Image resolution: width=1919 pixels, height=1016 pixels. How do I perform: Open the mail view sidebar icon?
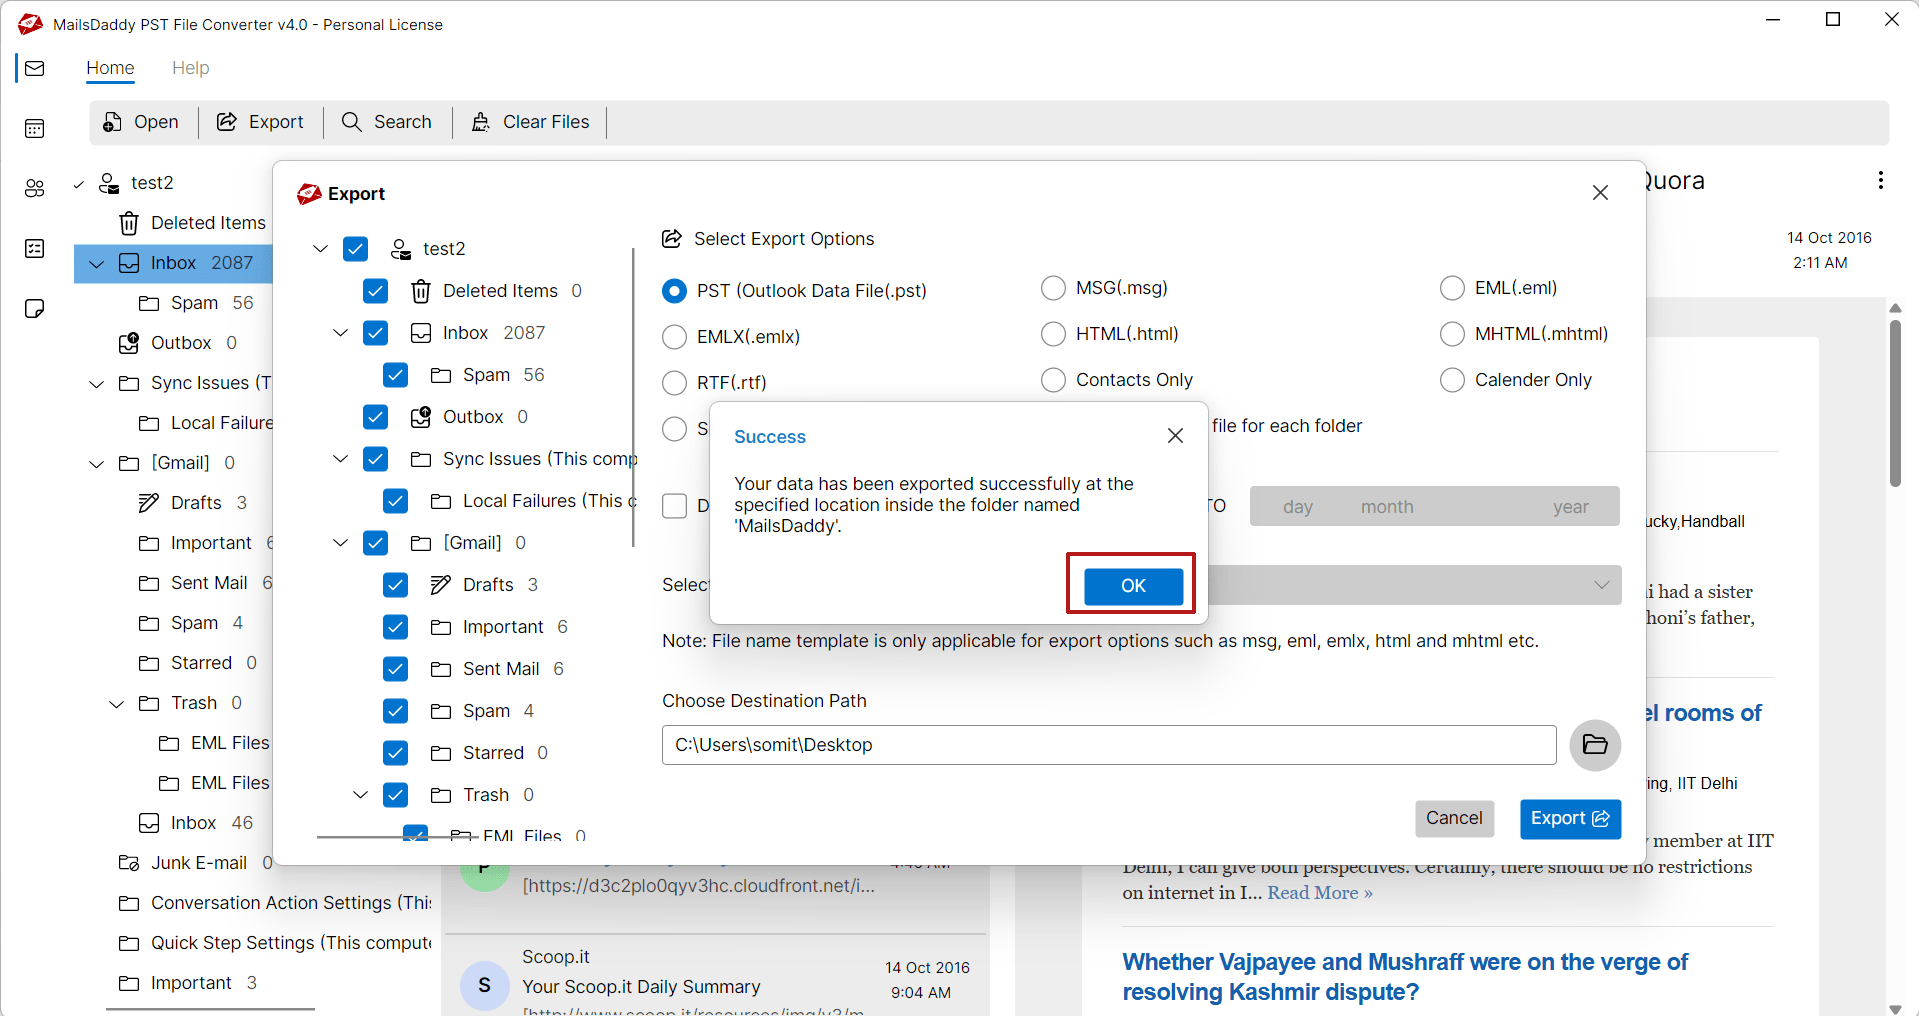(x=35, y=68)
